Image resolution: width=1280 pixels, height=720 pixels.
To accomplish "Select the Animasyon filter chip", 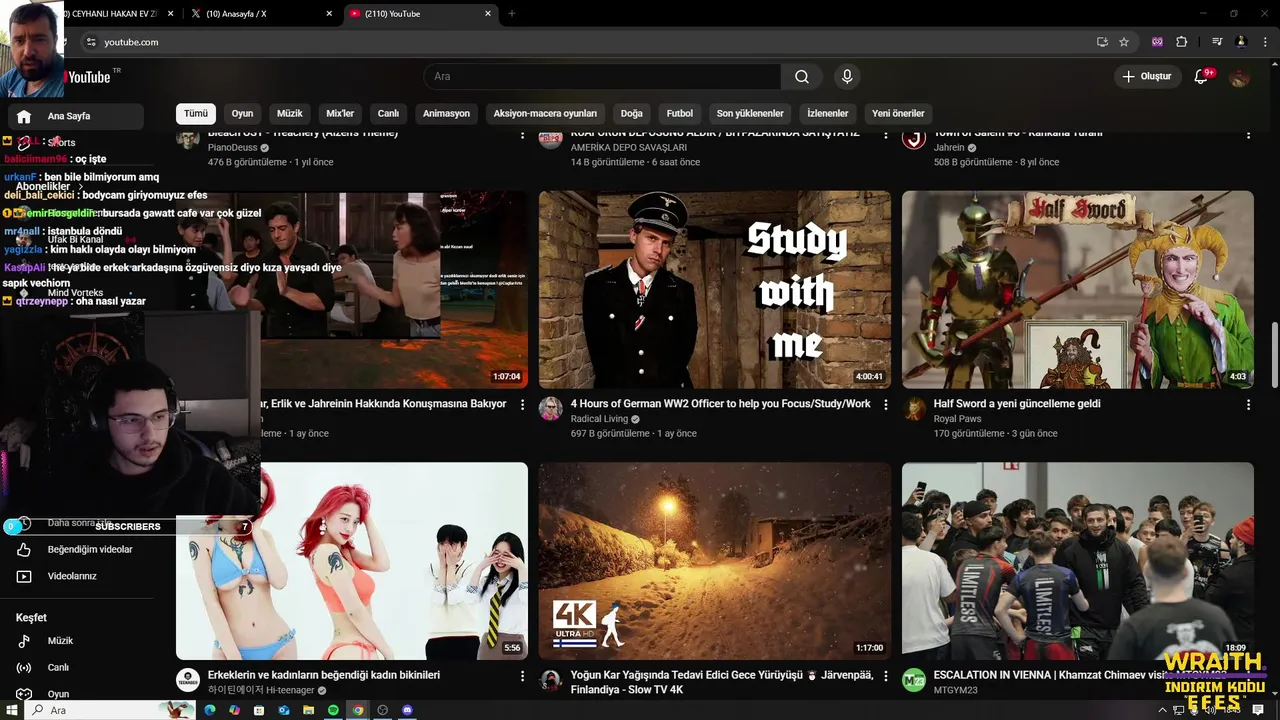I will [x=446, y=114].
